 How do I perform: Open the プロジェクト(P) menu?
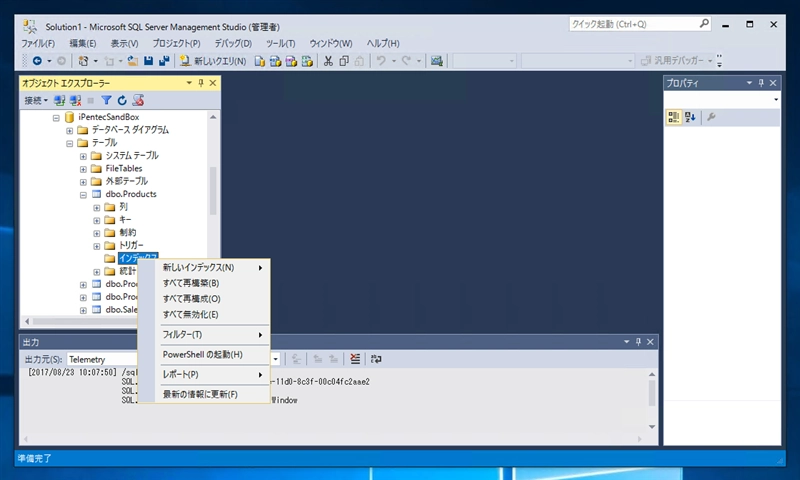tap(177, 43)
